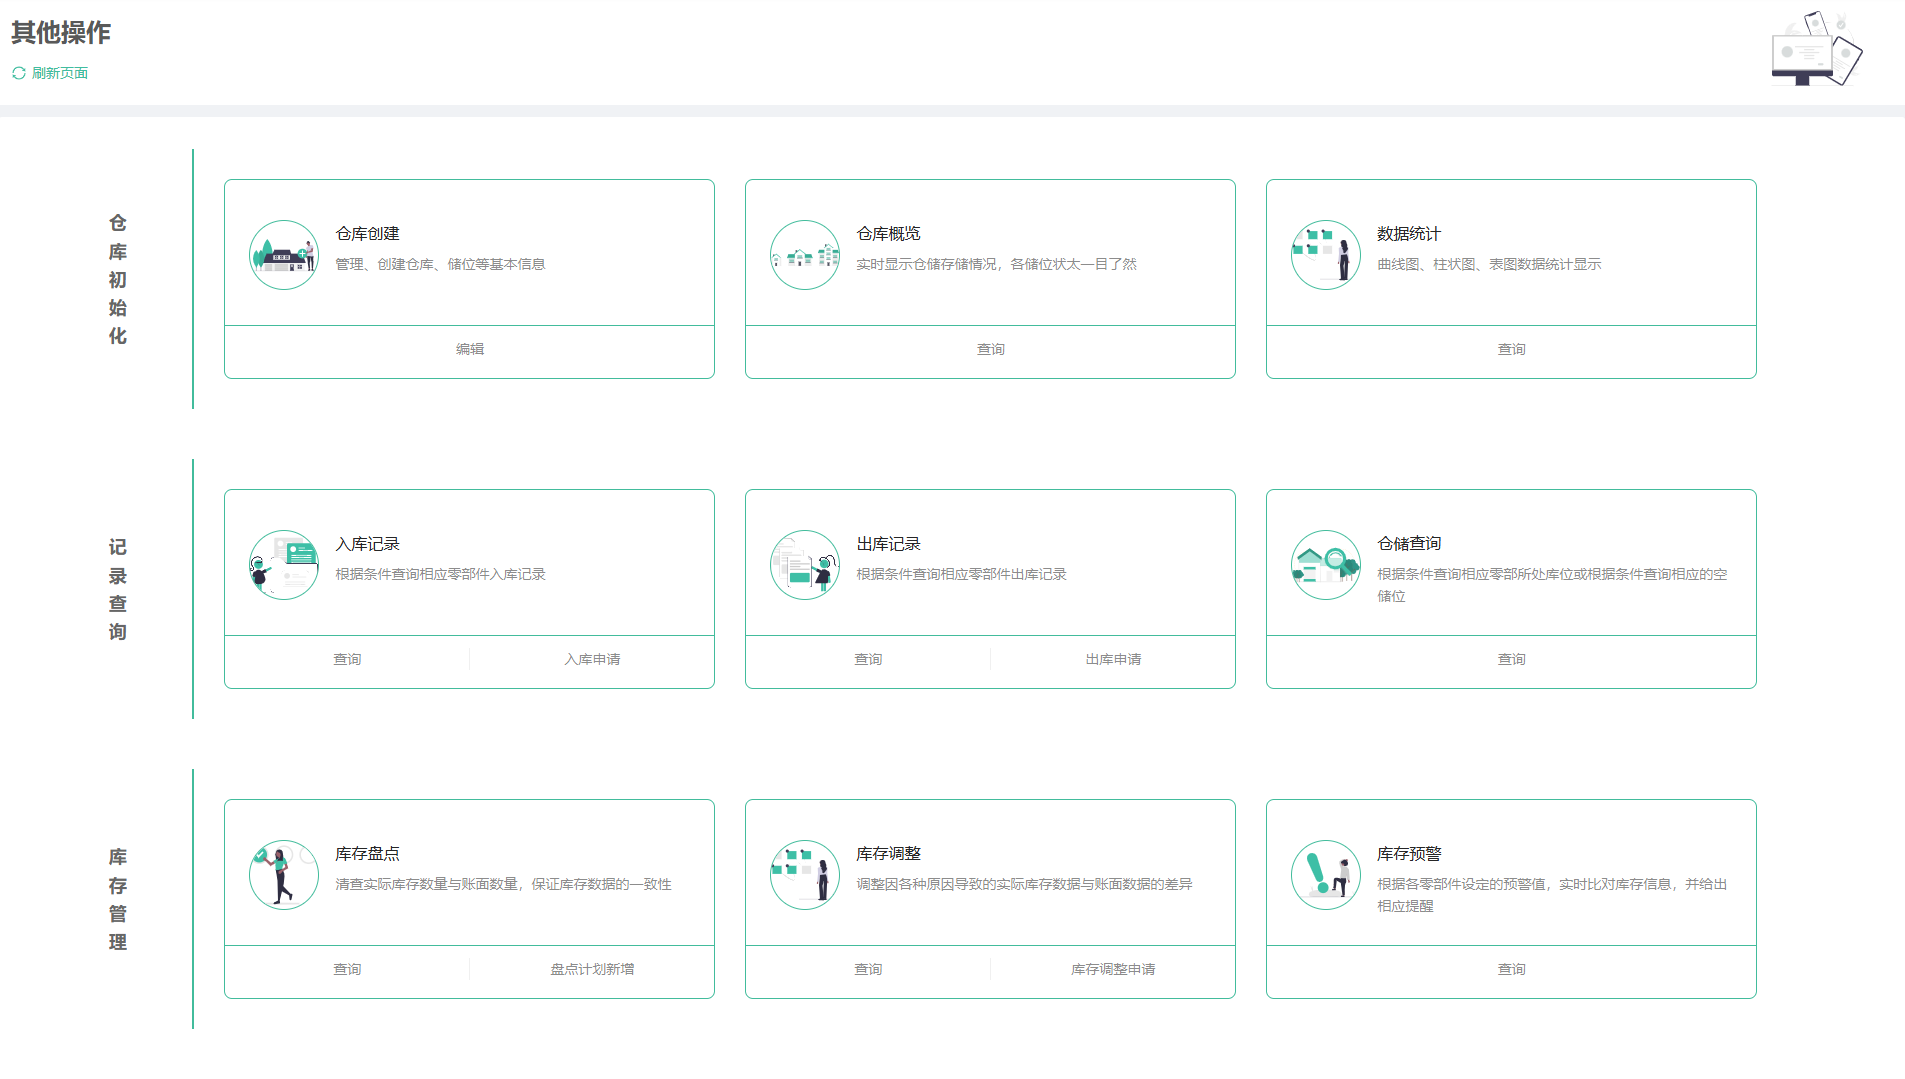Click the 数据统计 card title
Image resolution: width=1905 pixels, height=1079 pixels.
[x=1409, y=234]
